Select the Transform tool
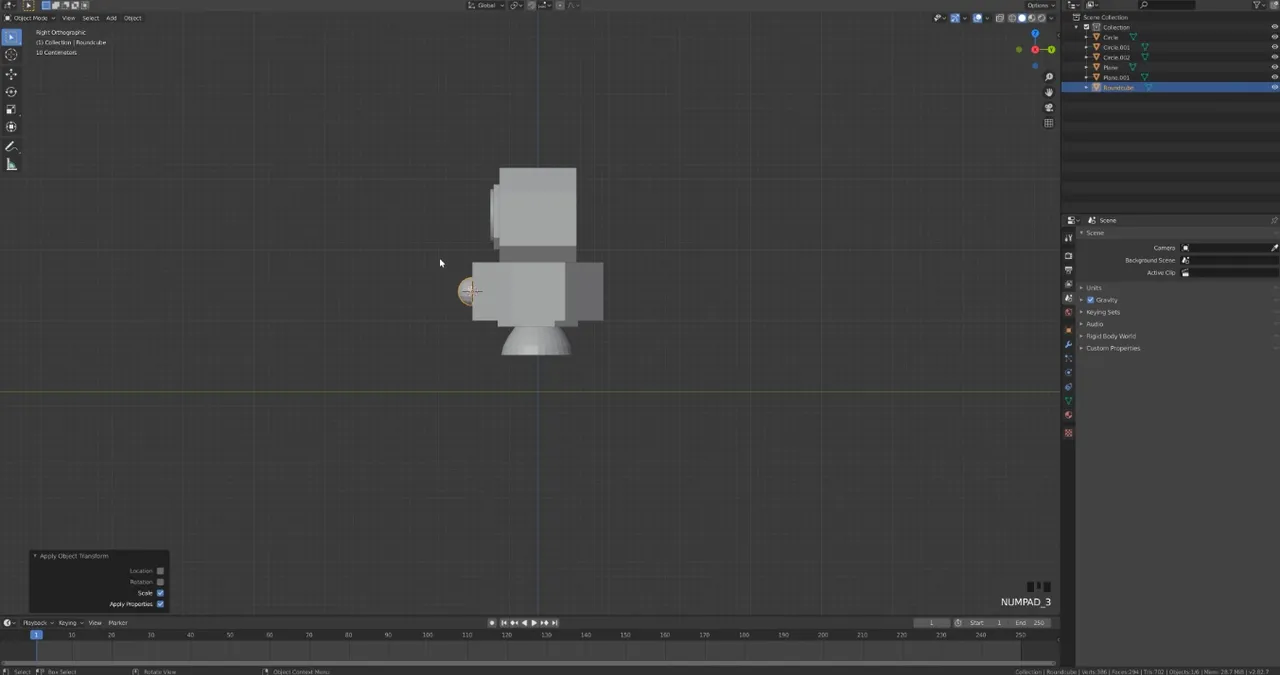The height and width of the screenshot is (675, 1280). click(11, 127)
